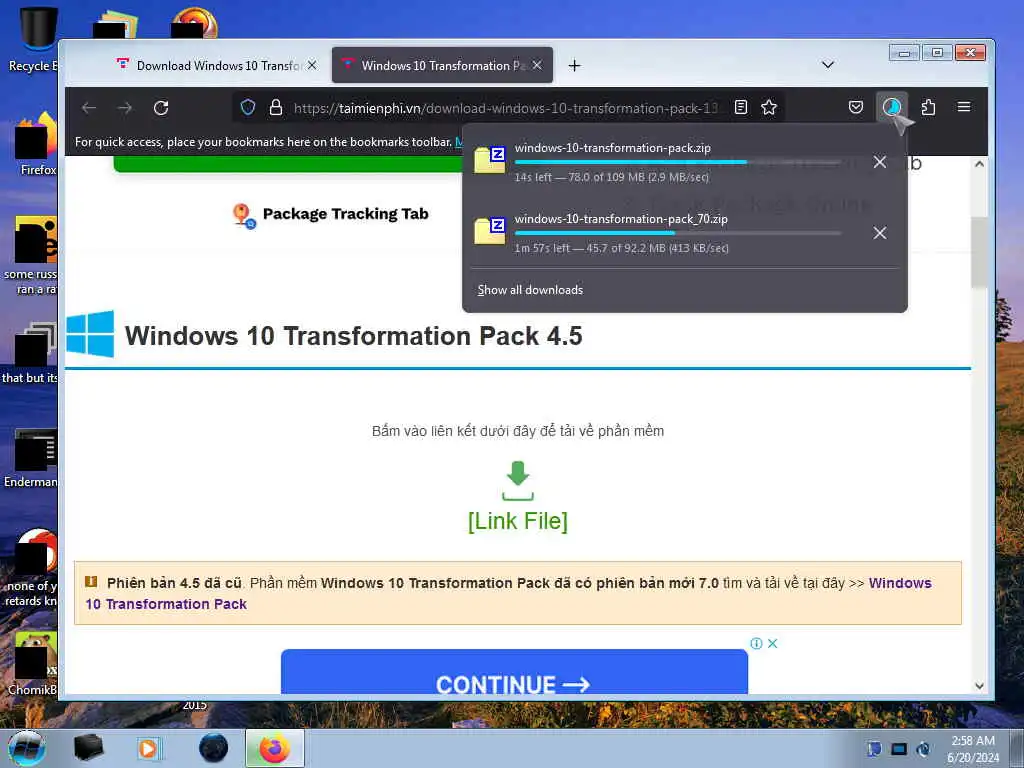Go back to previous page
Viewport: 1024px width, 768px height.
pyautogui.click(x=89, y=108)
